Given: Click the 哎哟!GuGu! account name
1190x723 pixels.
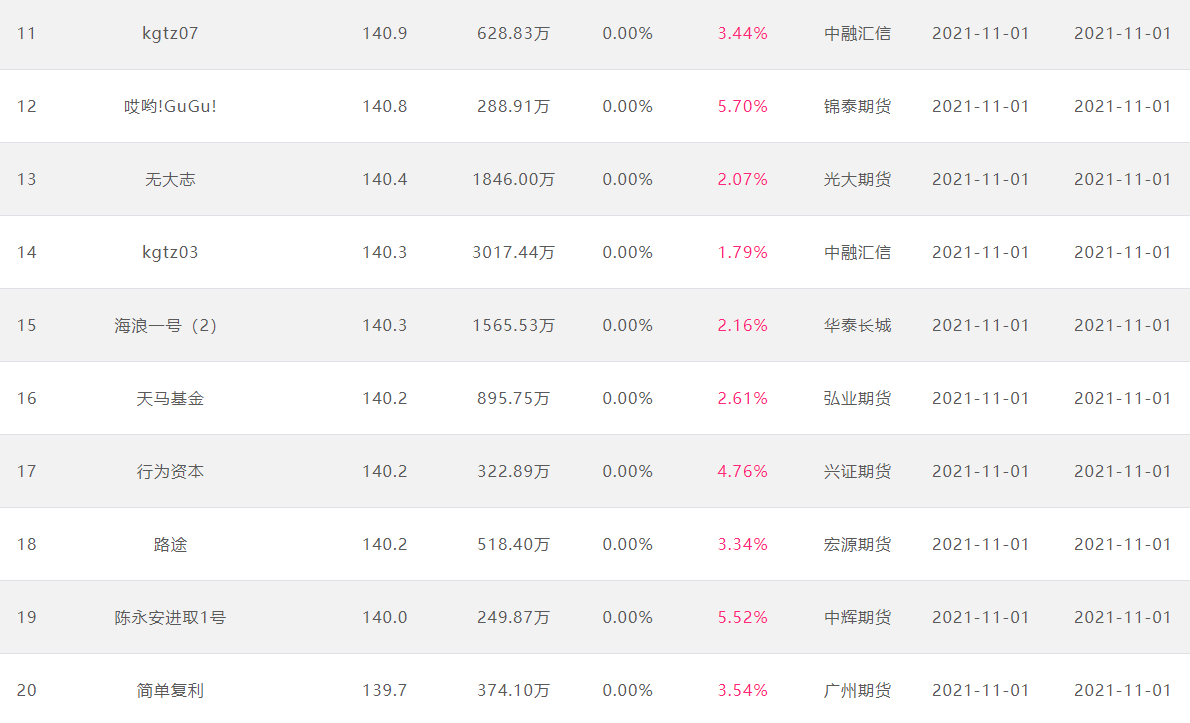Looking at the screenshot, I should (170, 106).
